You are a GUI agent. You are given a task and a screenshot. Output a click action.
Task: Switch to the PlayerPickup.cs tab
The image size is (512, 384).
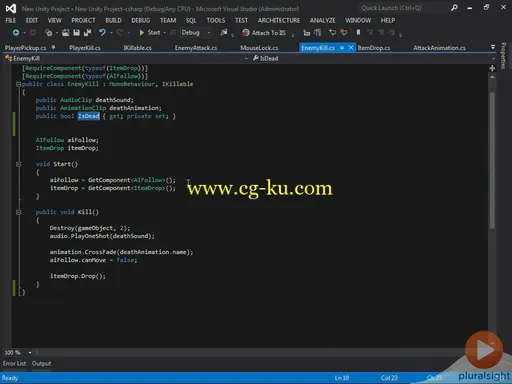point(25,48)
